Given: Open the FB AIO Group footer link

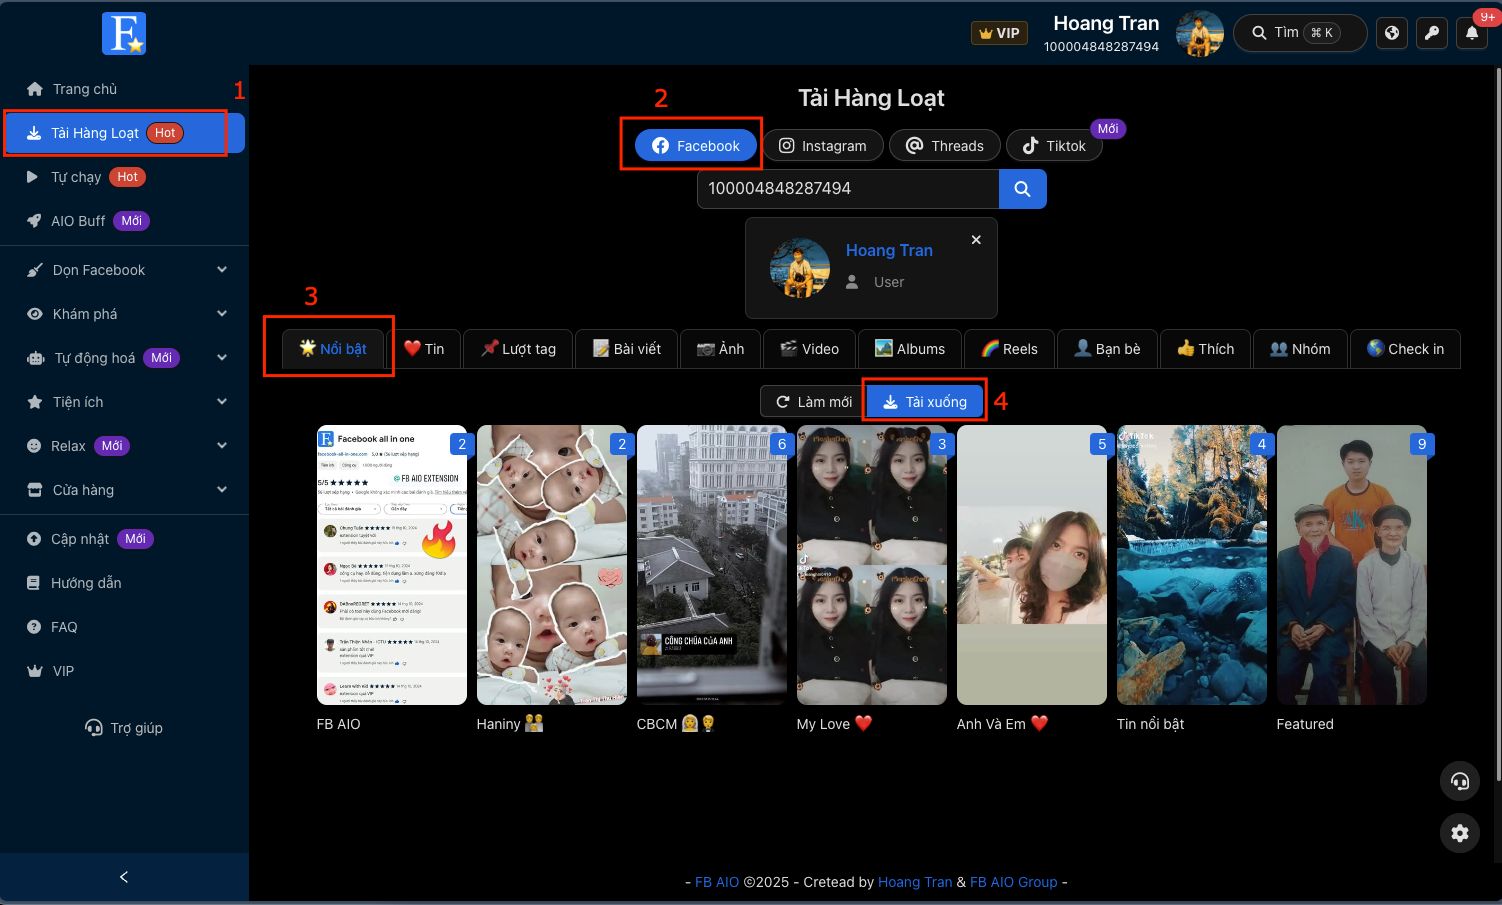Looking at the screenshot, I should (x=1013, y=882).
